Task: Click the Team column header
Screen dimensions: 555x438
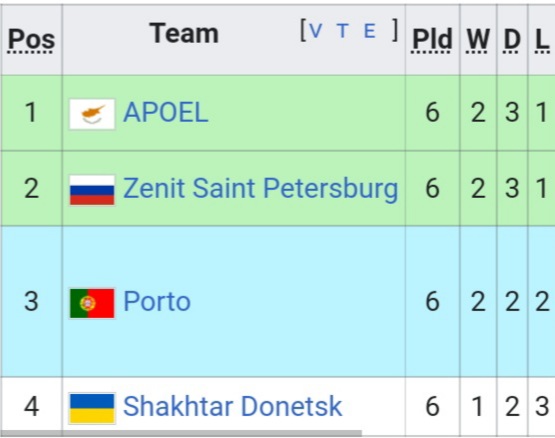Action: [x=184, y=33]
